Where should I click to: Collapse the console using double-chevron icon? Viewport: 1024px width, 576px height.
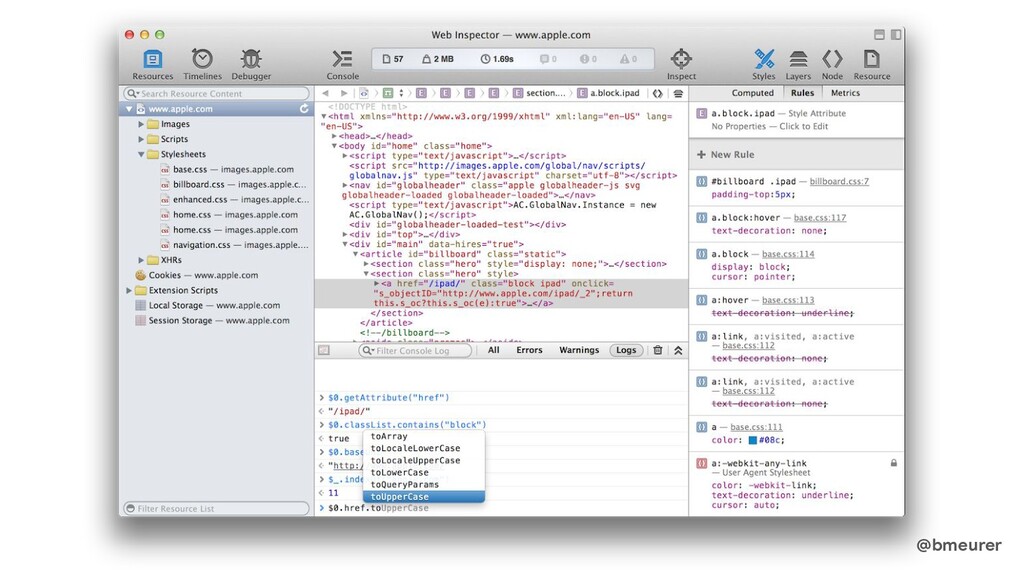pos(678,350)
